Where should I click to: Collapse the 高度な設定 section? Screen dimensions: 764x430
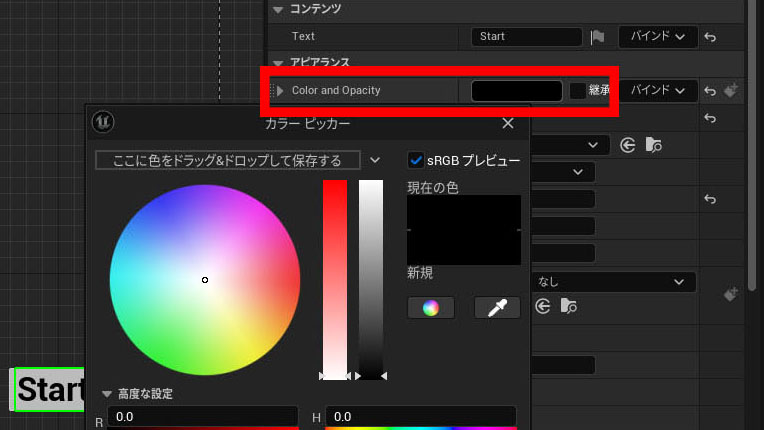click(107, 393)
